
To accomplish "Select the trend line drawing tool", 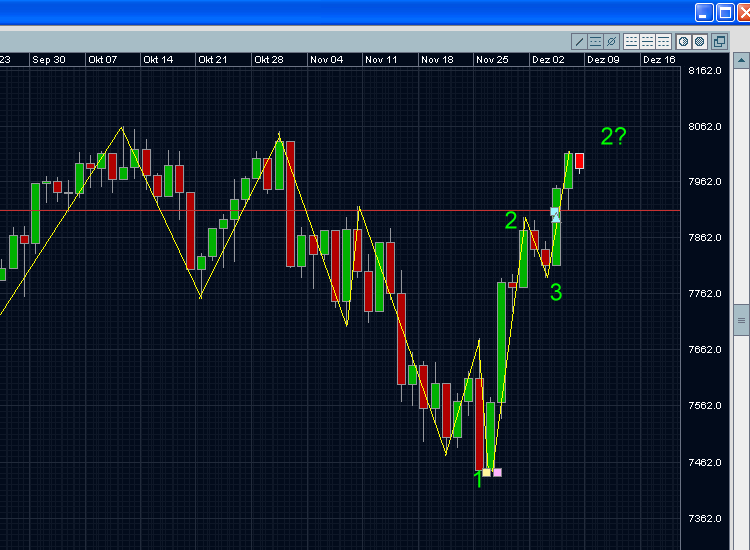I will pos(580,42).
